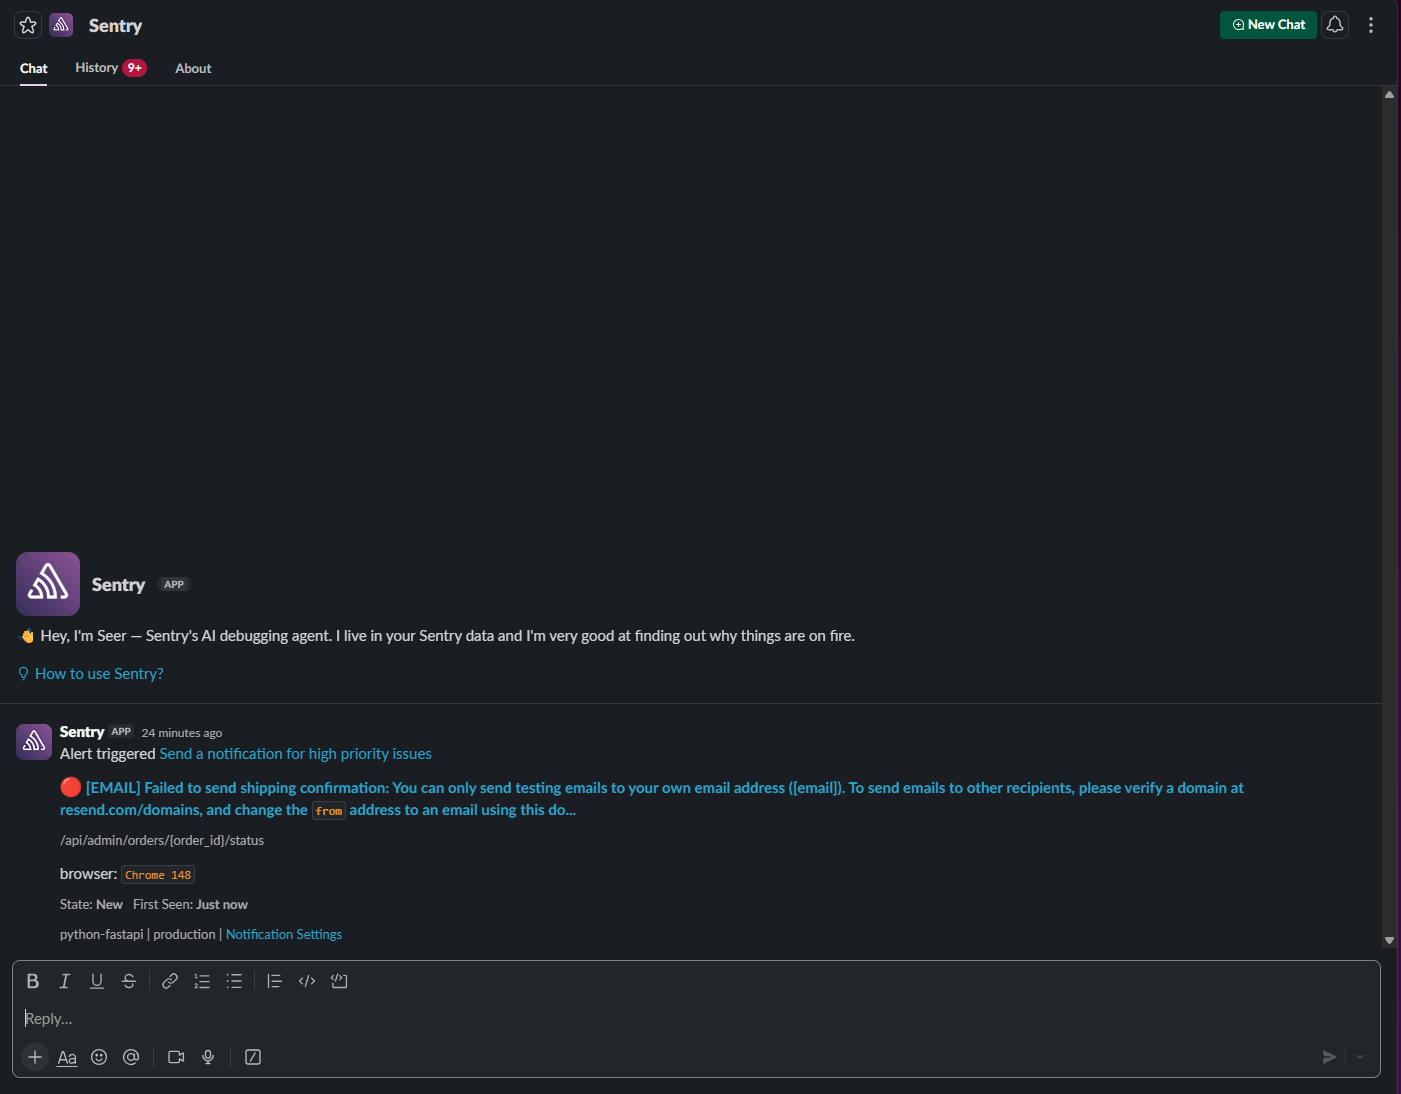Switch to the Chat tab
1401x1094 pixels.
[x=34, y=68]
